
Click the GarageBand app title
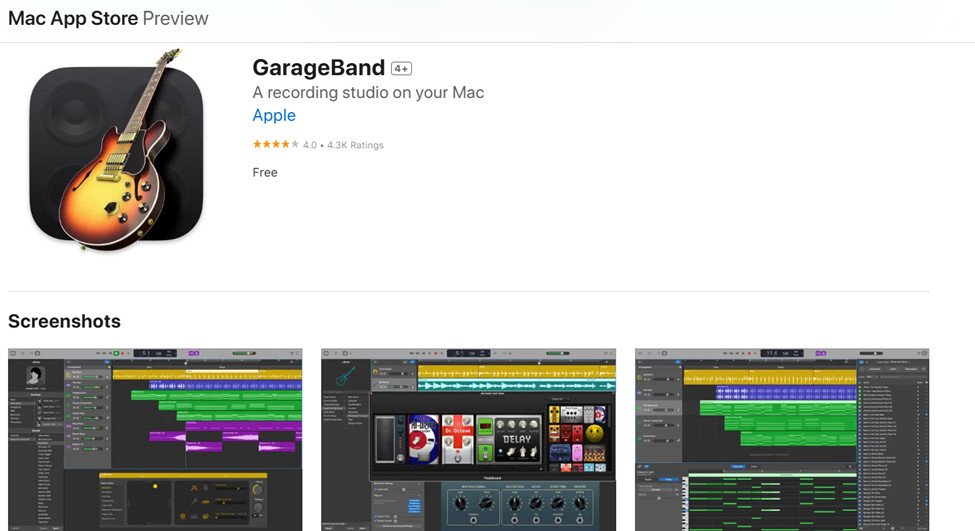point(318,68)
